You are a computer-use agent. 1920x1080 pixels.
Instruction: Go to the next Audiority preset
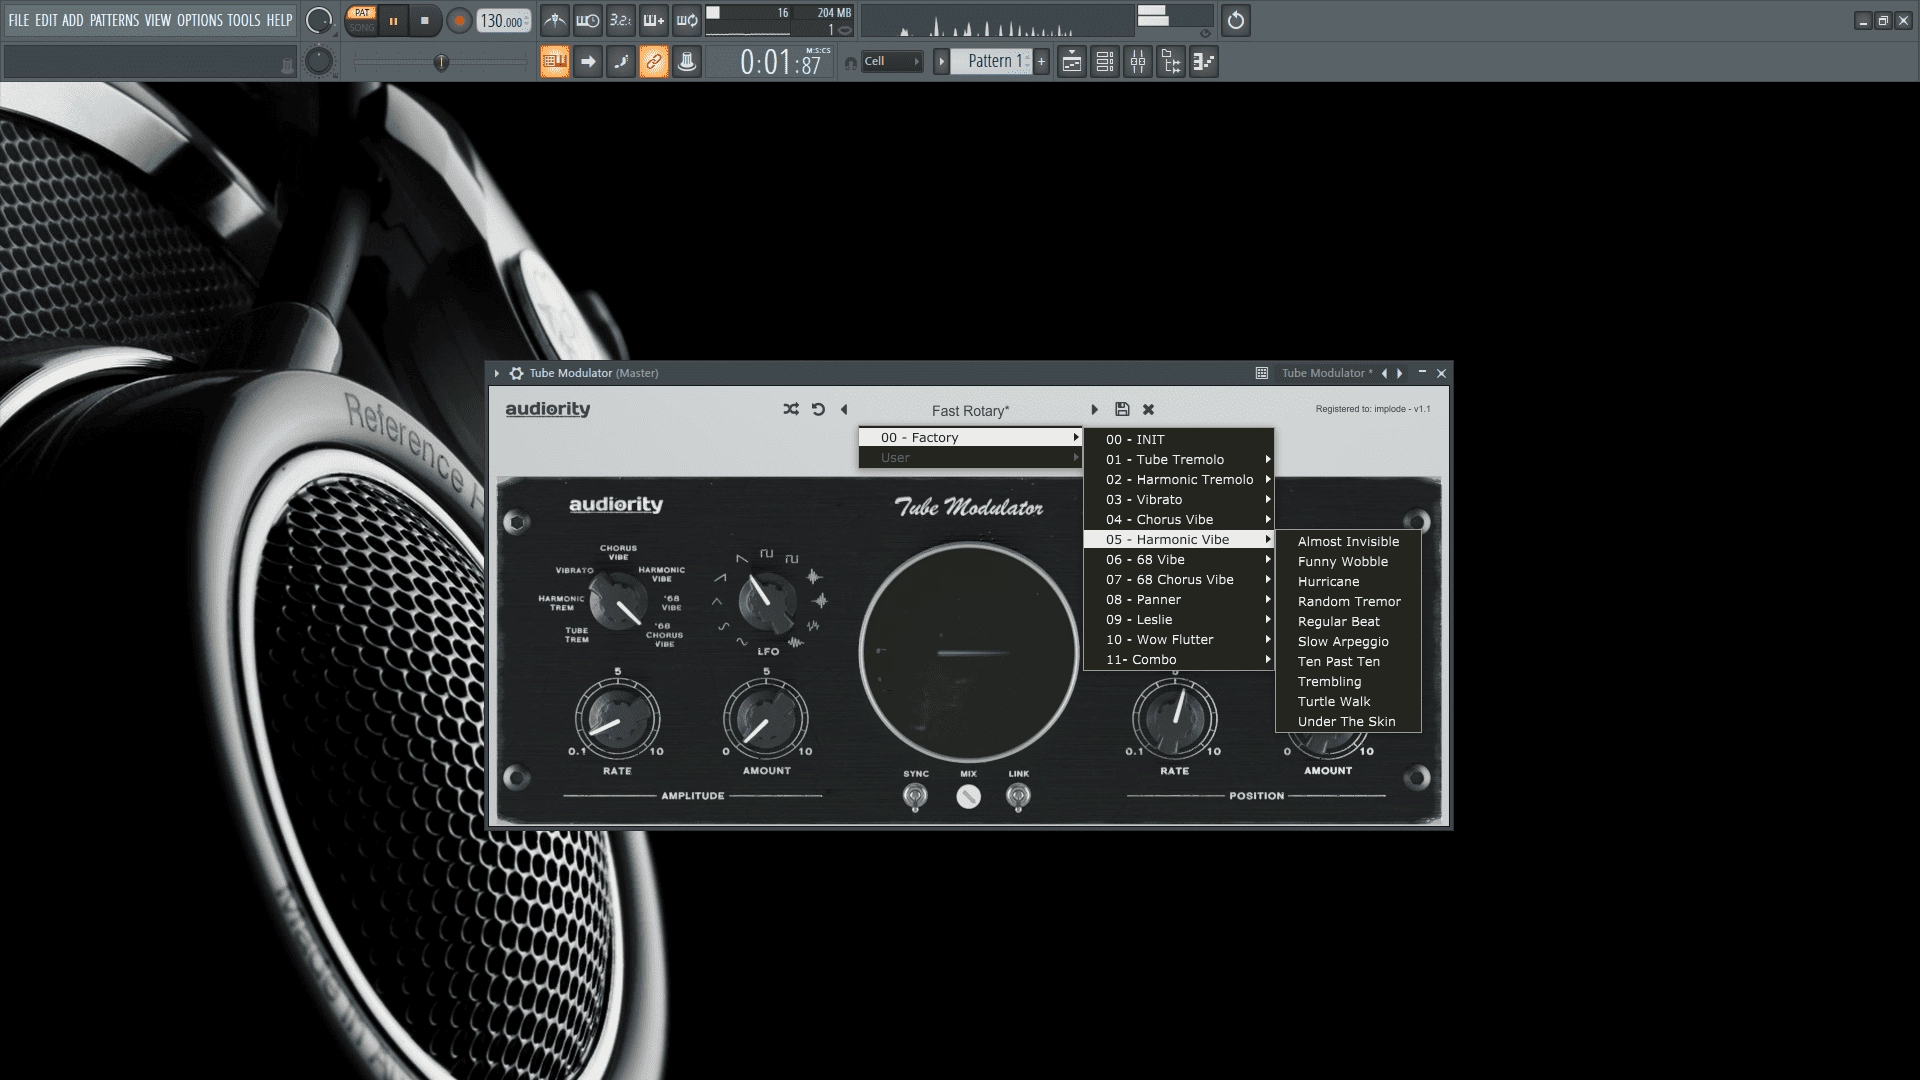coord(1094,409)
